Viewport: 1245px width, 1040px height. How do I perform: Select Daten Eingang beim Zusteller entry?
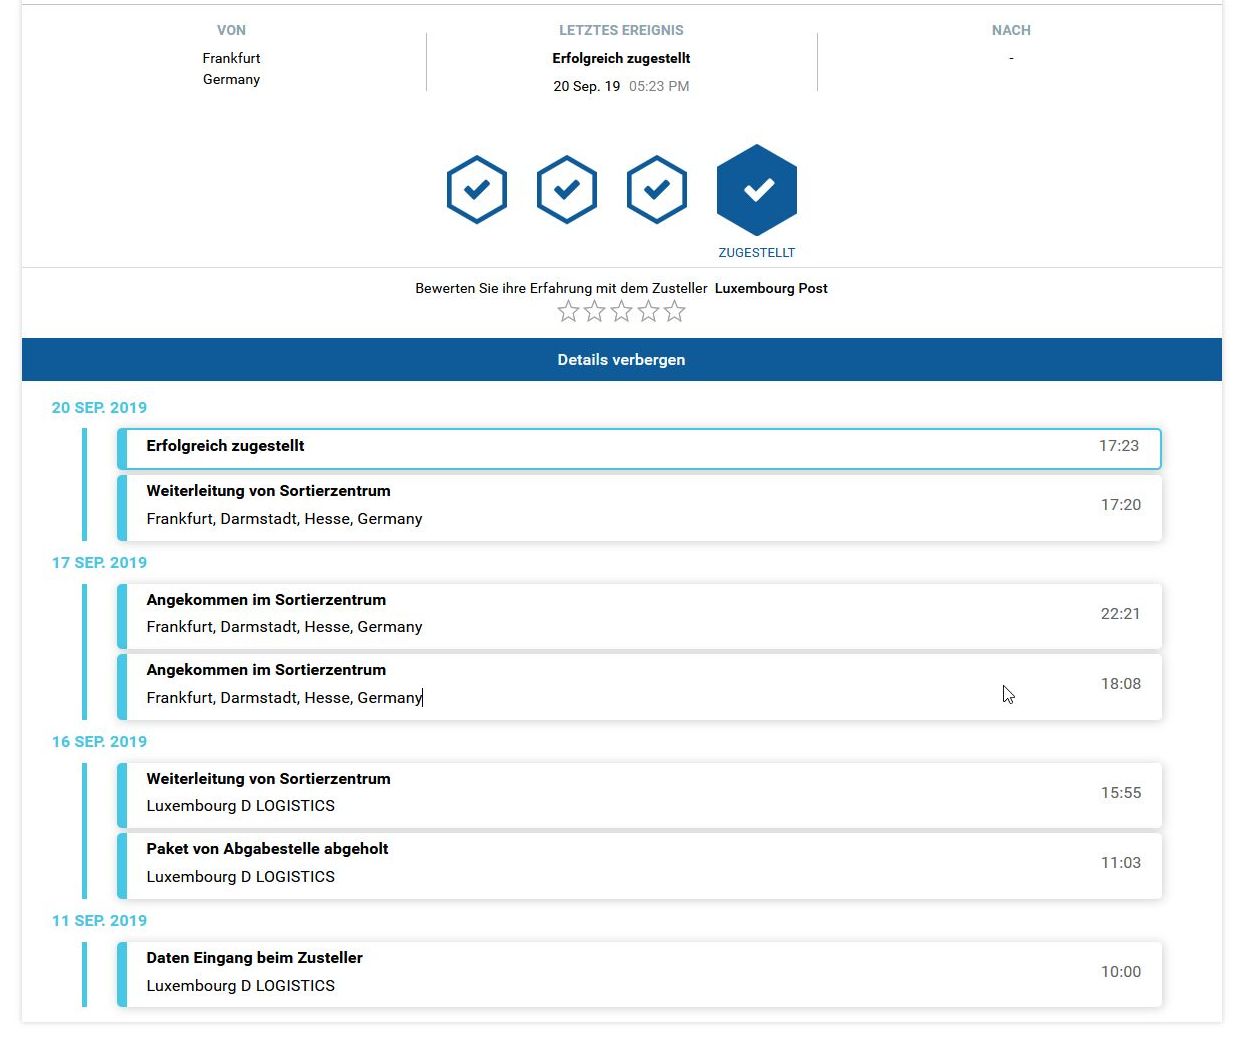(639, 973)
